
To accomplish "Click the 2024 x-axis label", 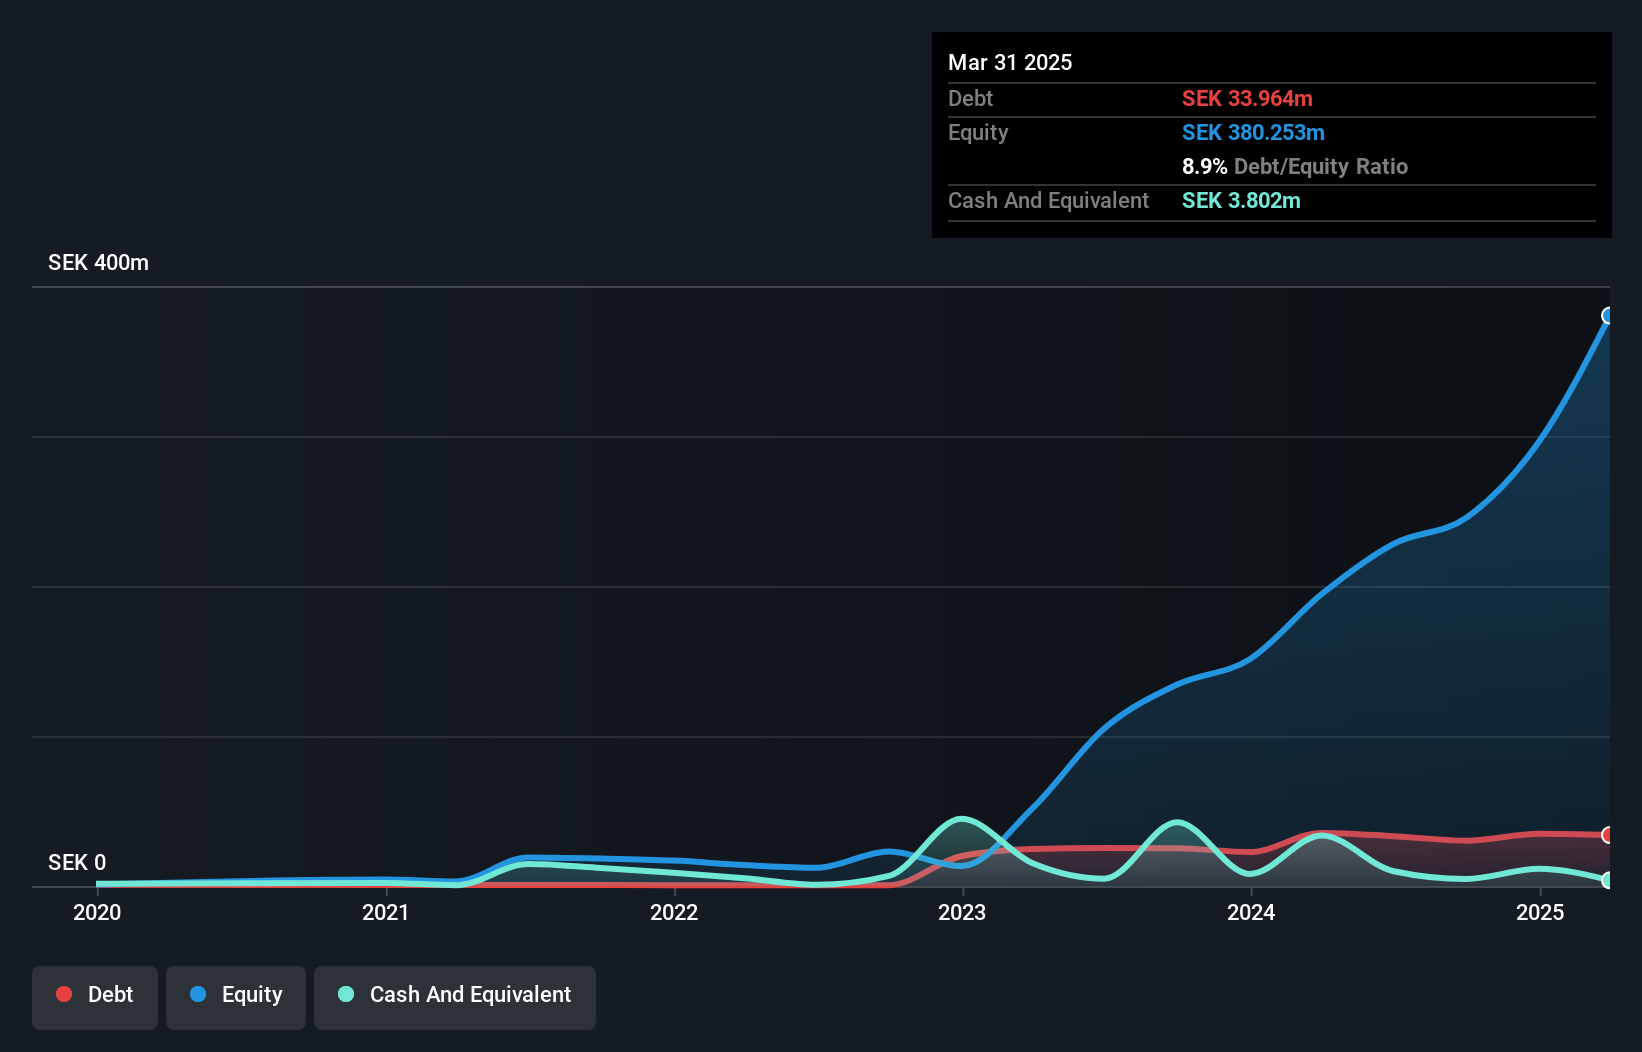I will coord(1251,912).
